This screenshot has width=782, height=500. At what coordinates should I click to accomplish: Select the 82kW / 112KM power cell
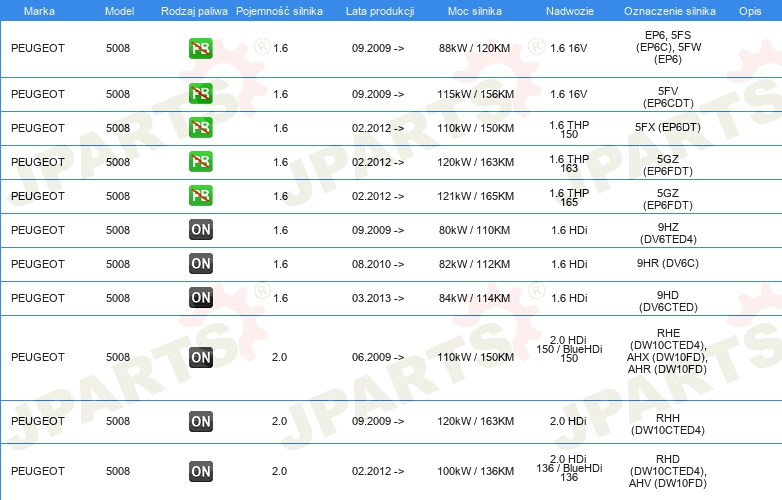474,264
